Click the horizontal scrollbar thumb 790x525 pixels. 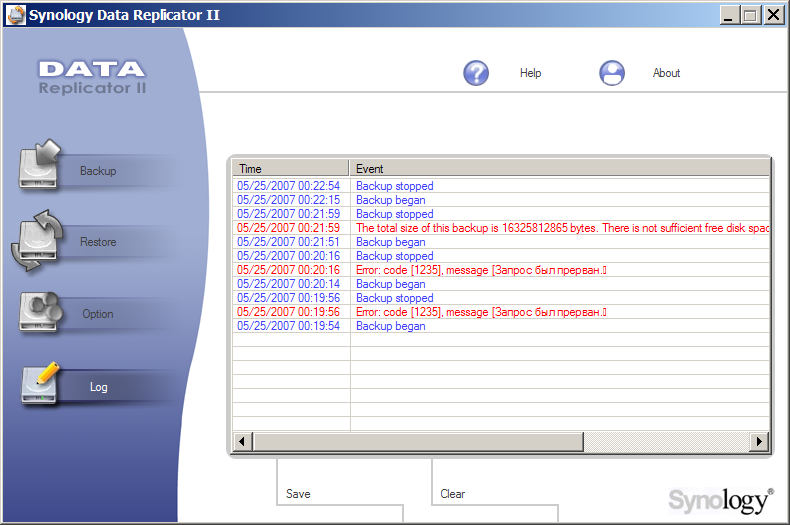coord(418,442)
